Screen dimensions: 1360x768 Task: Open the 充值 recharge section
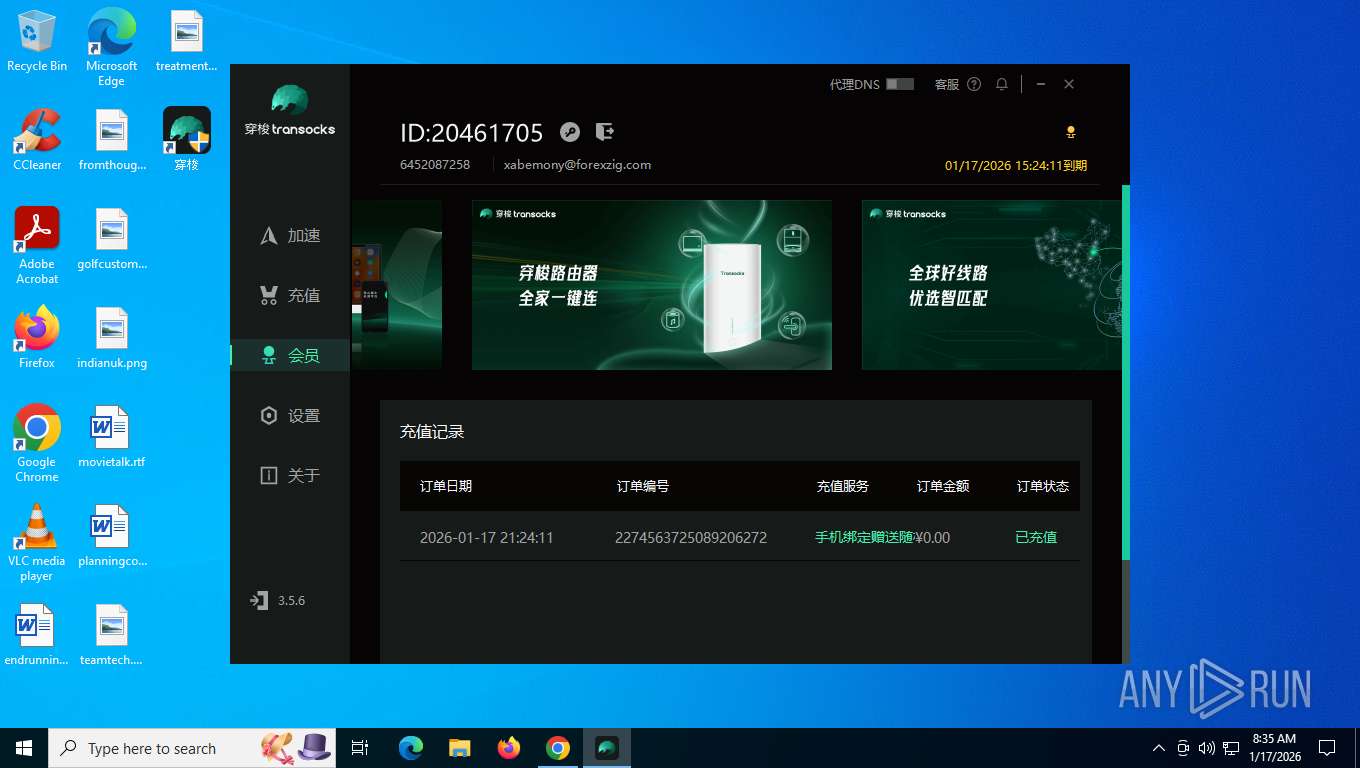click(x=290, y=295)
